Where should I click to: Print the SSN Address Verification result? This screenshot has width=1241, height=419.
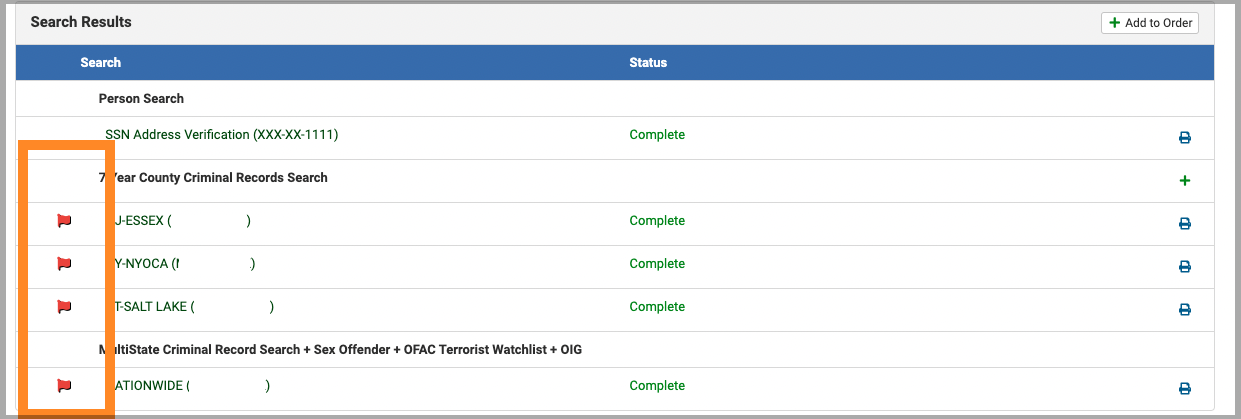click(x=1185, y=138)
